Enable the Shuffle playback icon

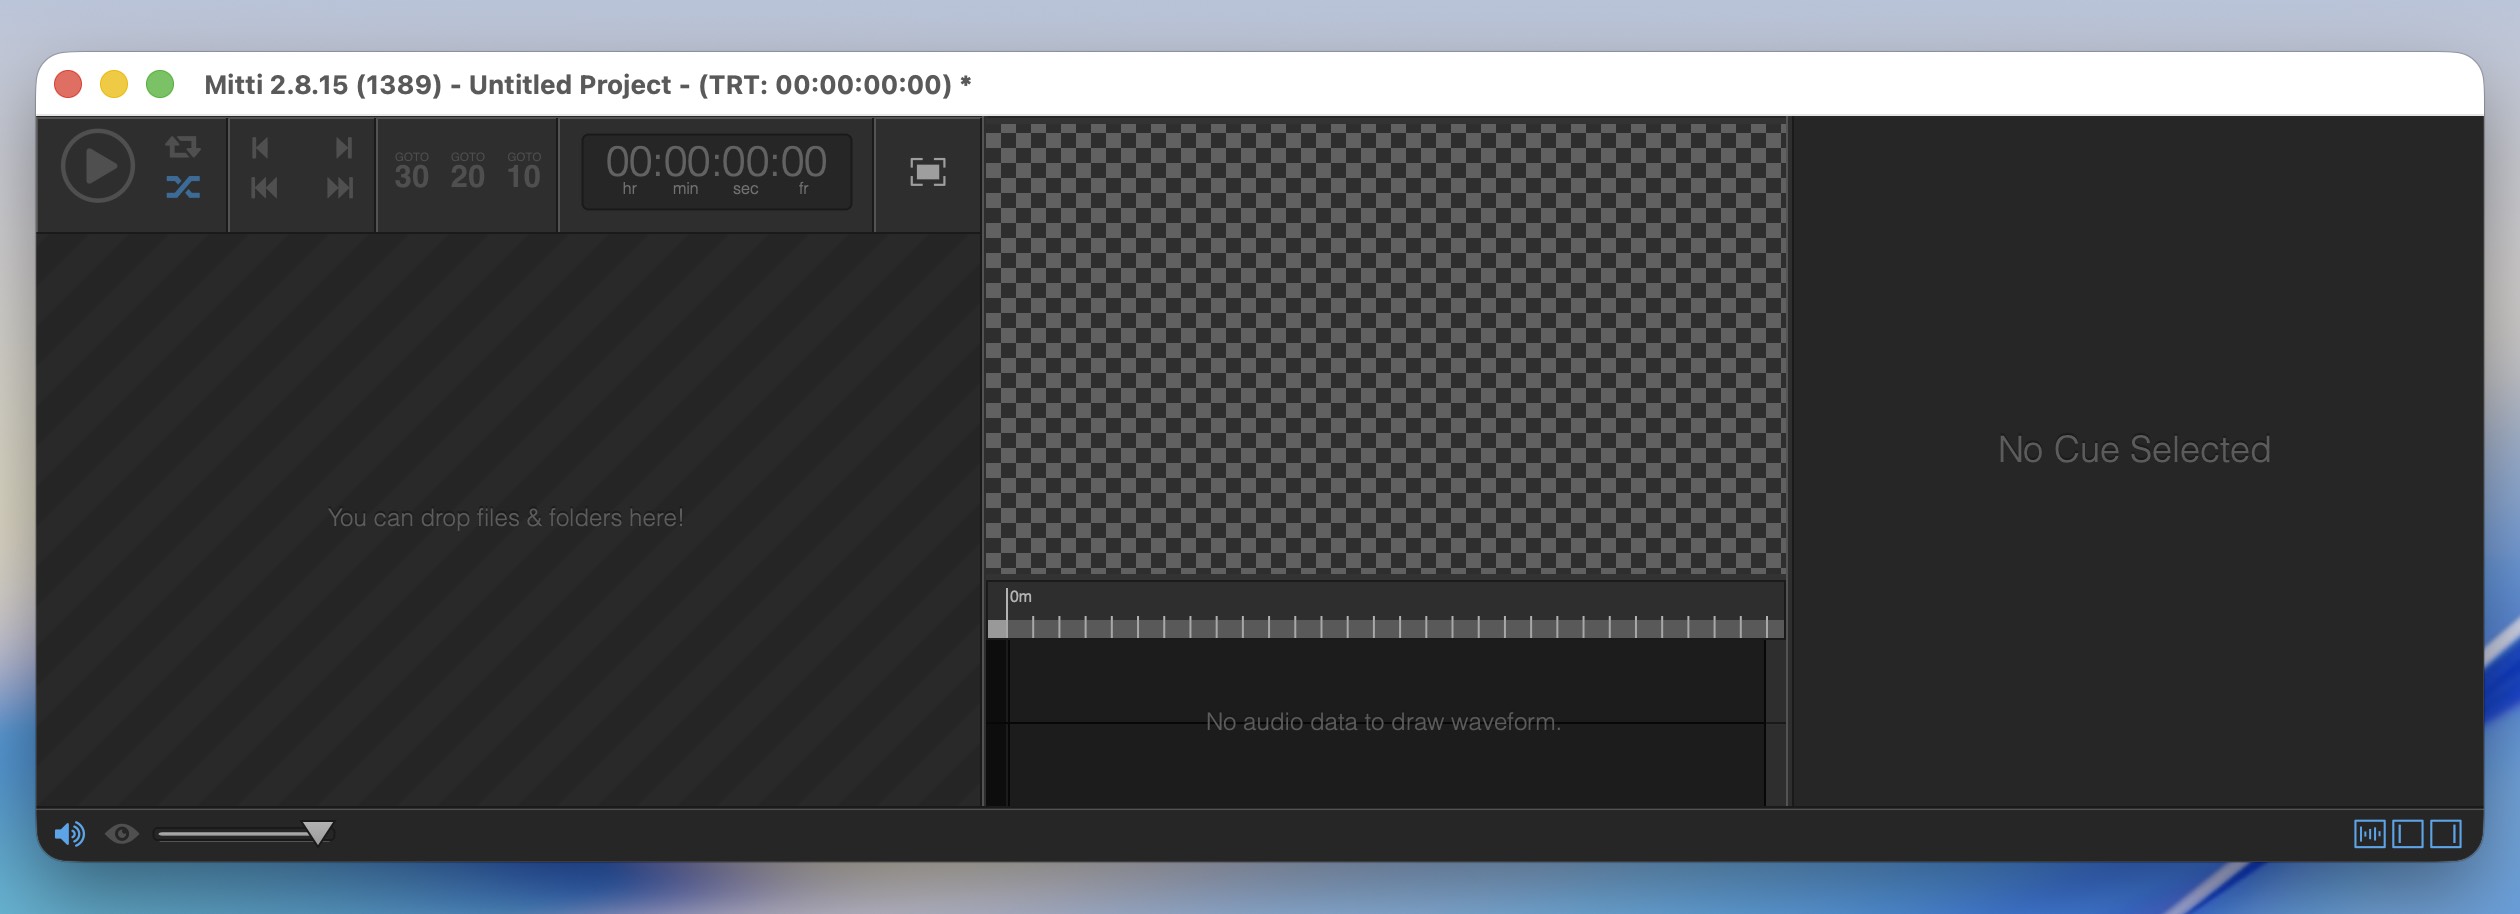pyautogui.click(x=182, y=188)
